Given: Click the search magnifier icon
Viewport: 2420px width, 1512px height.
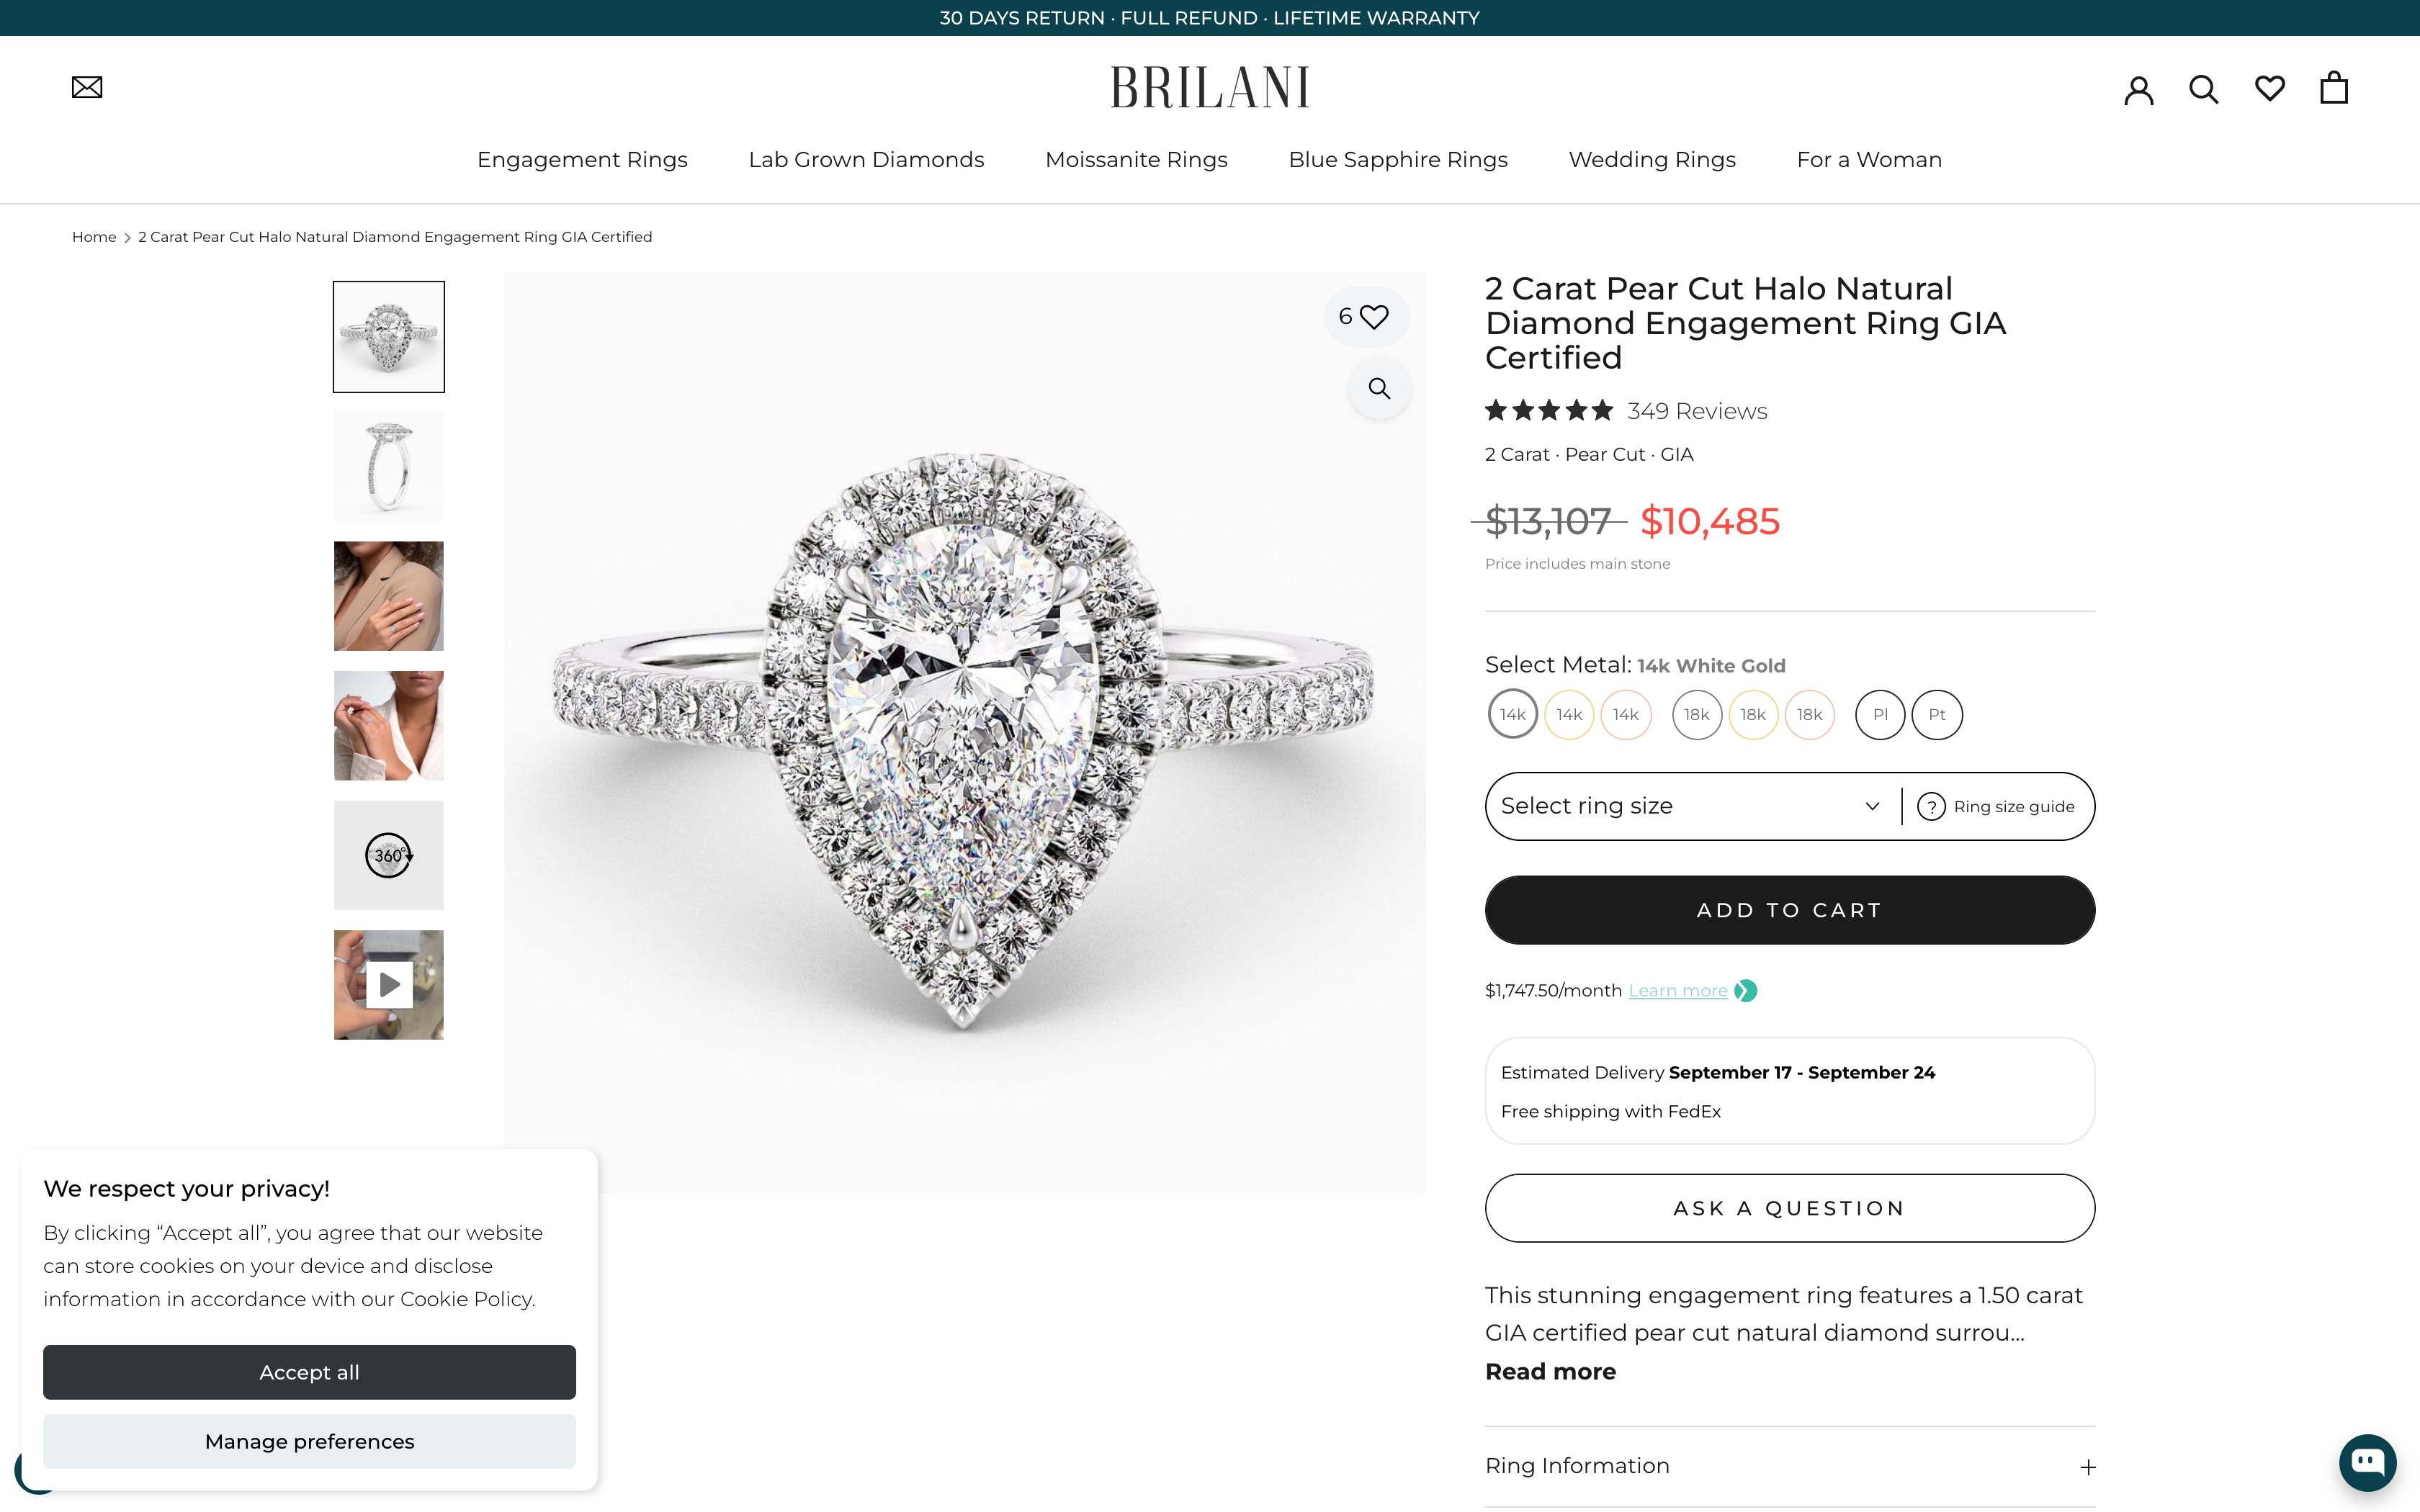Looking at the screenshot, I should tap(2203, 88).
